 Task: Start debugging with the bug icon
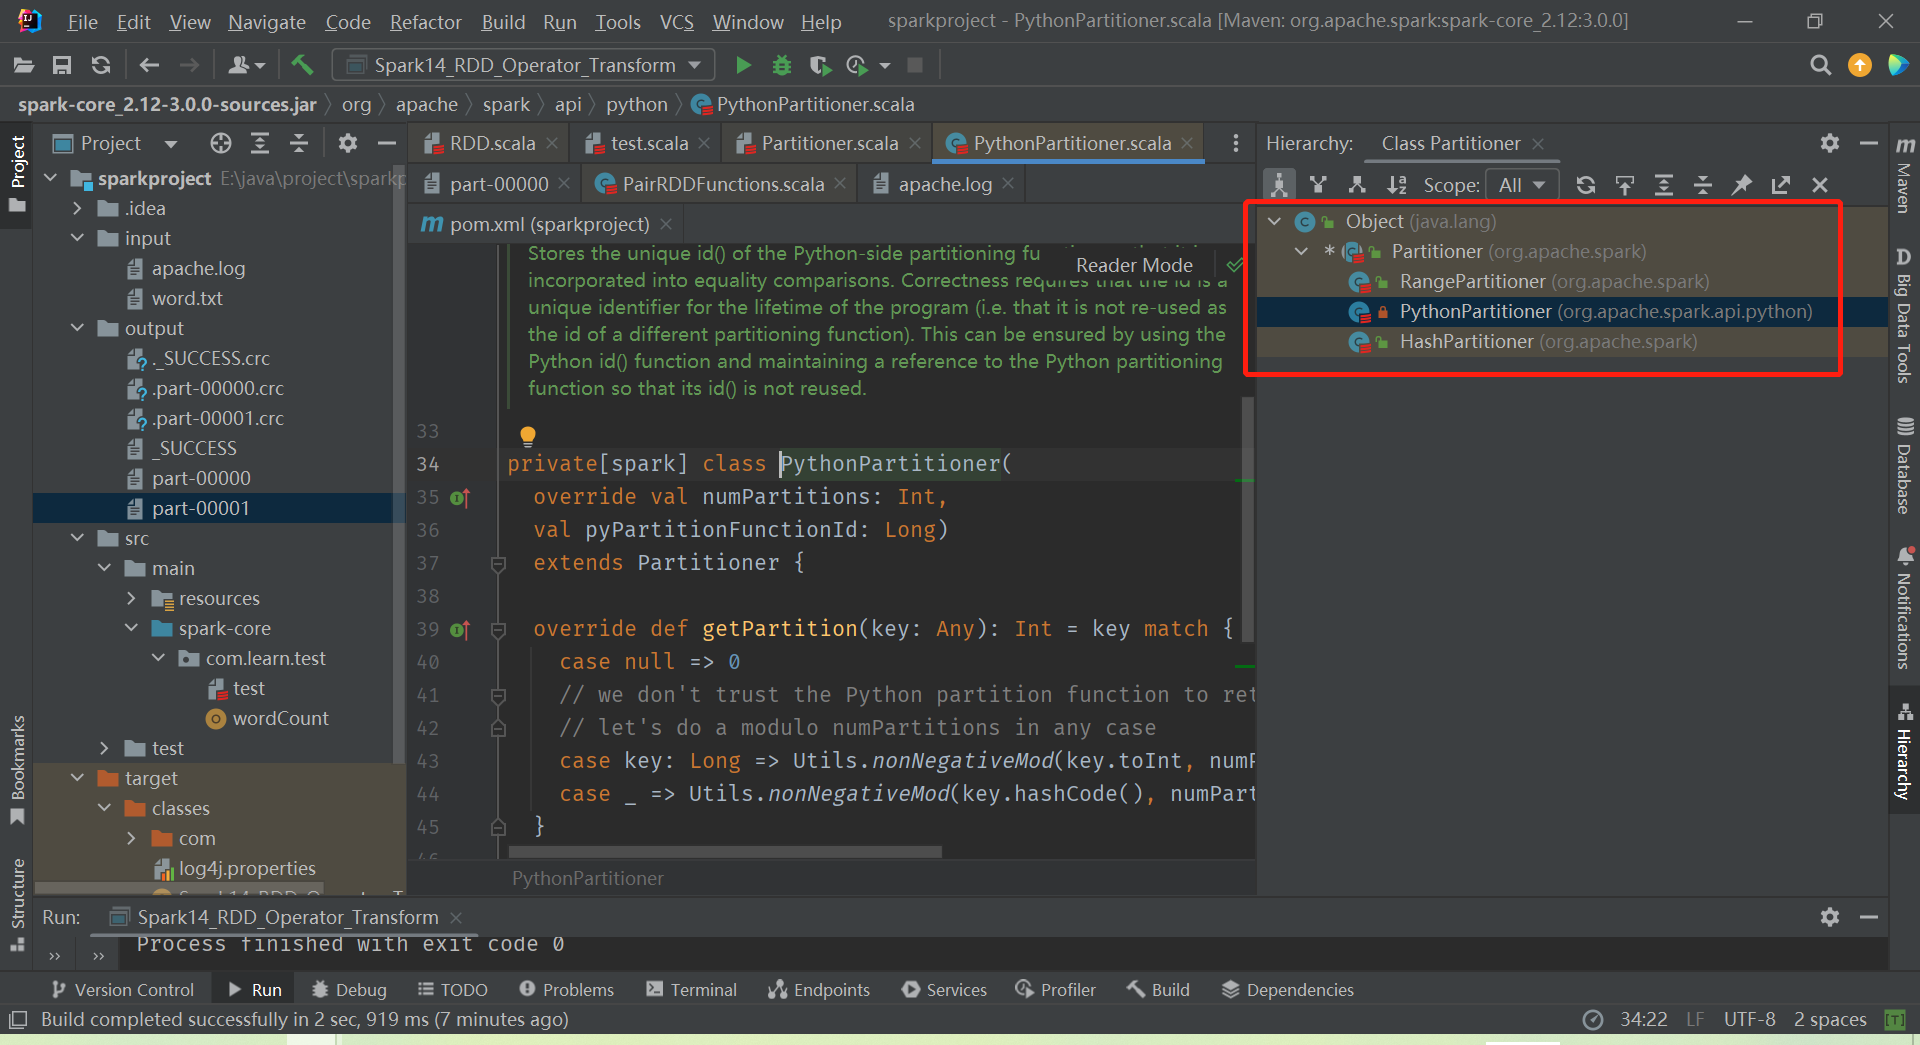pyautogui.click(x=782, y=65)
